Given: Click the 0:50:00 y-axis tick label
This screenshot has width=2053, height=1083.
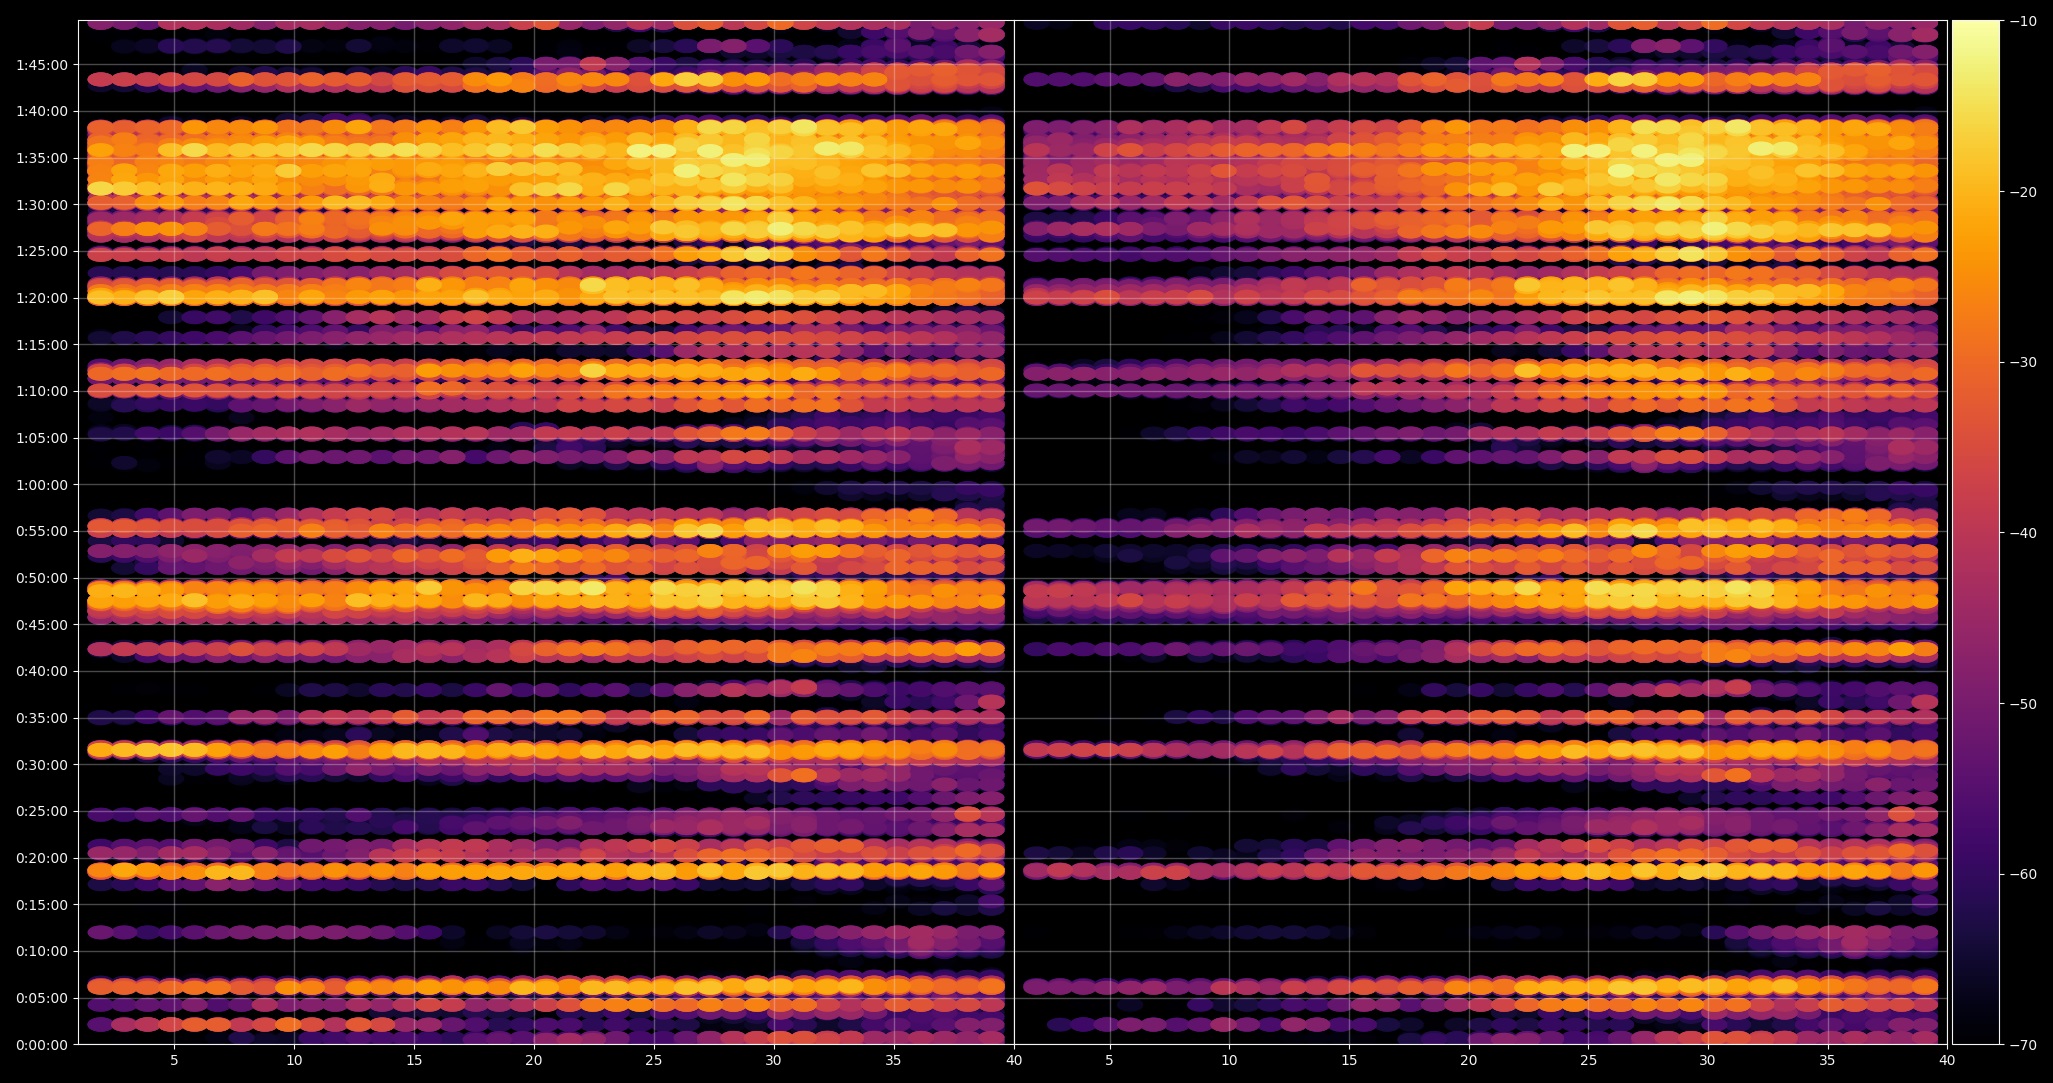Looking at the screenshot, I should (x=42, y=578).
